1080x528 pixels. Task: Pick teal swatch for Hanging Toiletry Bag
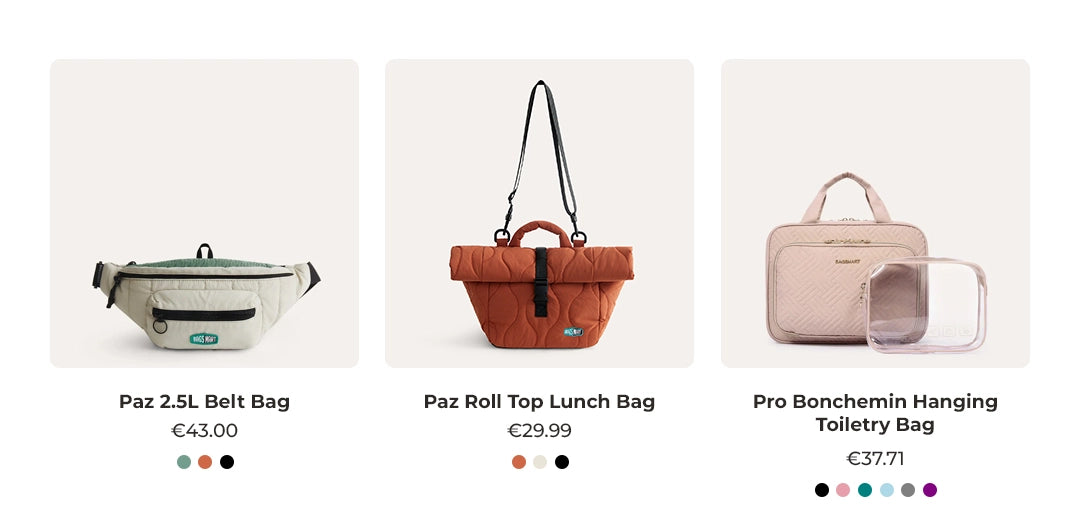pos(865,490)
